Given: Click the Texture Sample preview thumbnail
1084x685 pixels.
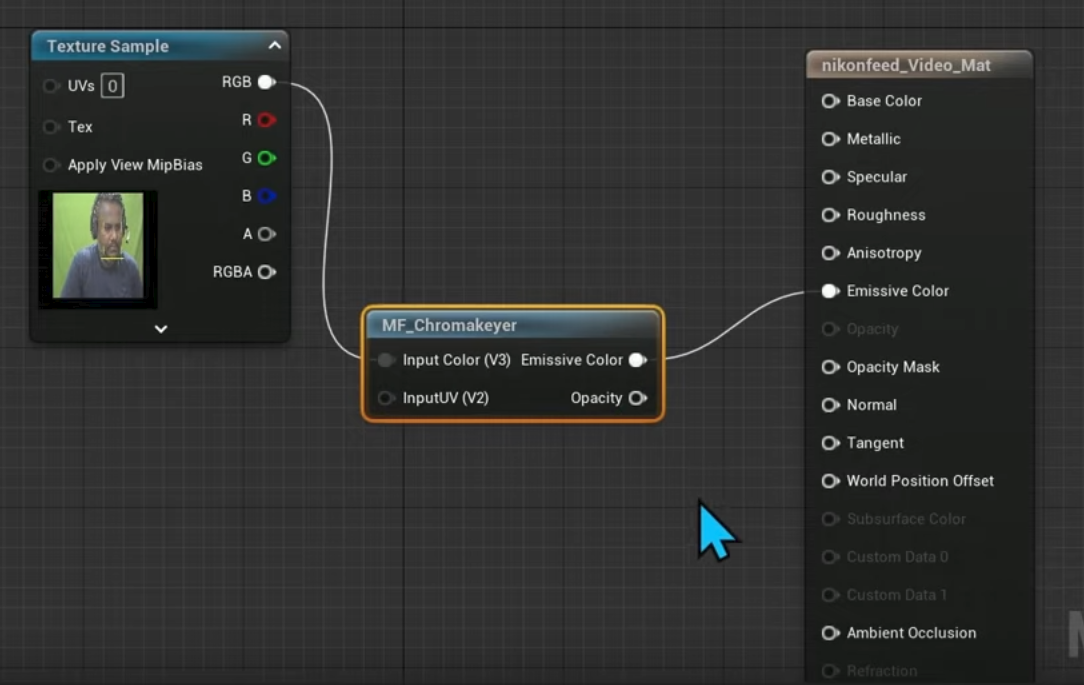Looking at the screenshot, I should point(98,247).
